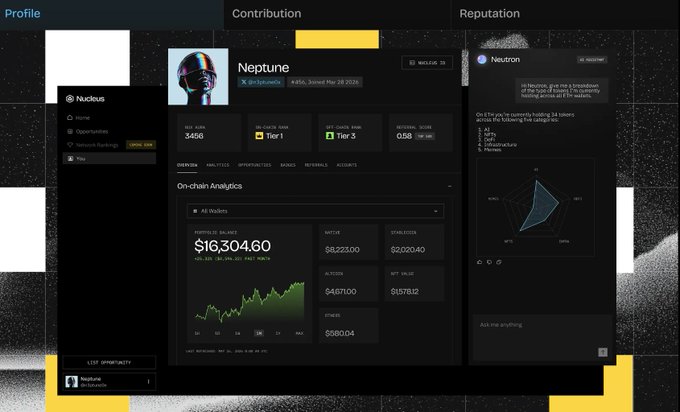Image resolution: width=680 pixels, height=412 pixels.
Task: Click the $16,304.60 portfolio balance
Action: point(232,246)
